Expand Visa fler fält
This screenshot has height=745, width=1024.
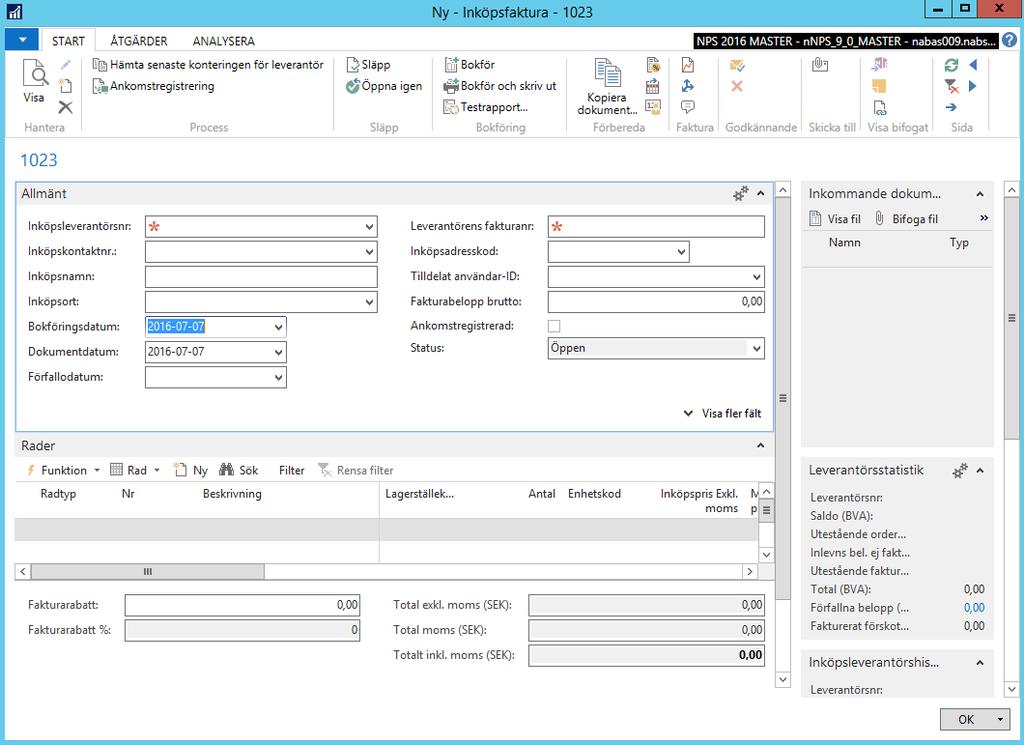pos(722,413)
